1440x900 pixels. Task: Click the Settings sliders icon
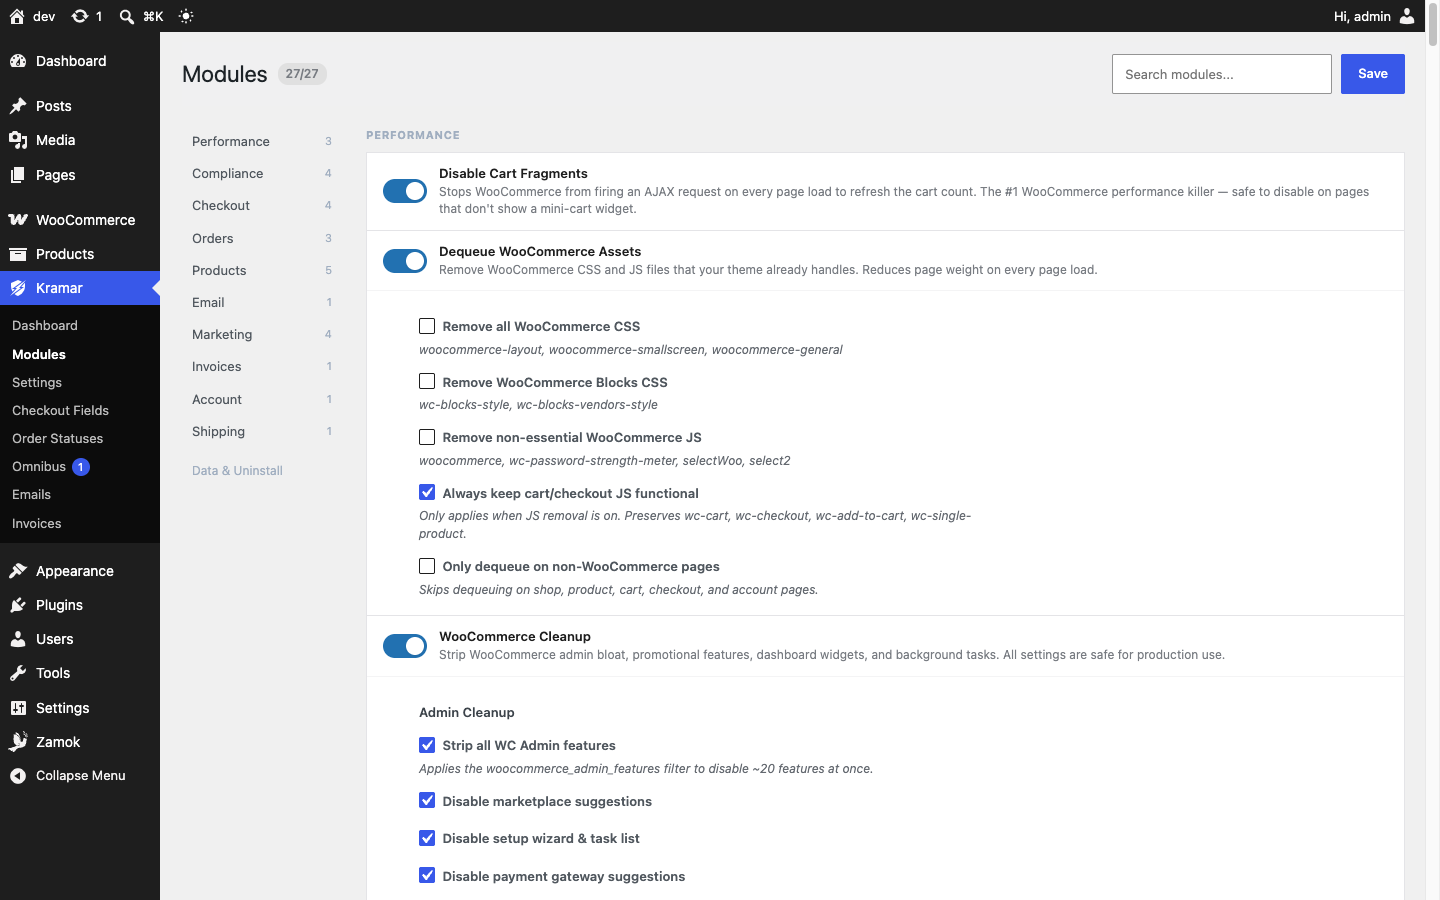click(x=18, y=708)
